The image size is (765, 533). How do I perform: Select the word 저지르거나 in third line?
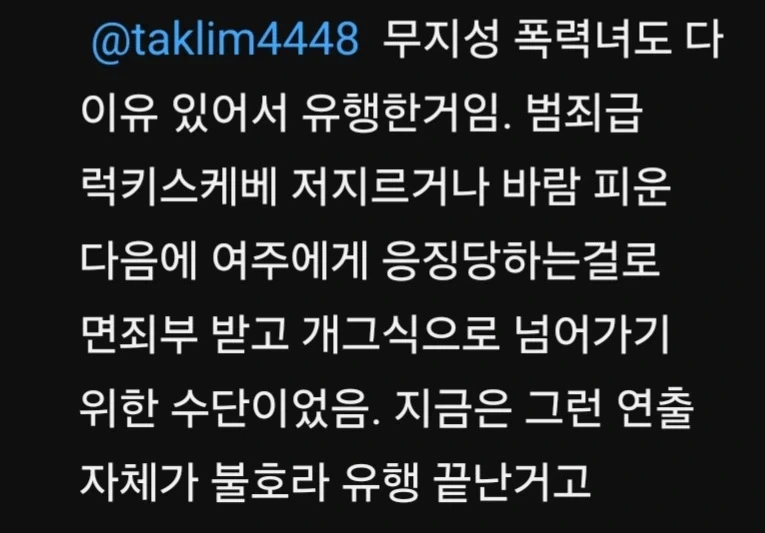pos(390,188)
